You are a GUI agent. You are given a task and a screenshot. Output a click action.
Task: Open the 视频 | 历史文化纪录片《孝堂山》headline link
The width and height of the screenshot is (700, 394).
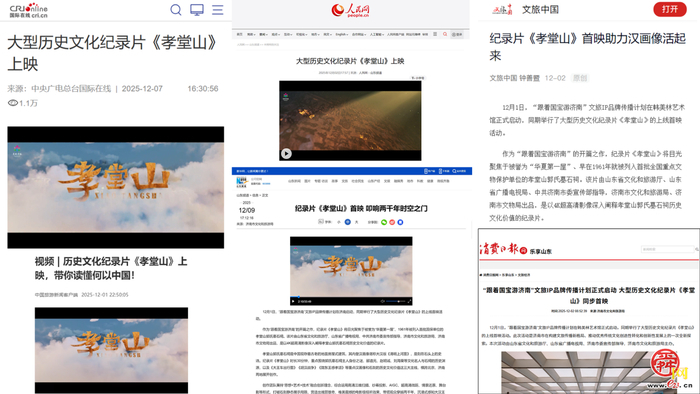(x=111, y=268)
